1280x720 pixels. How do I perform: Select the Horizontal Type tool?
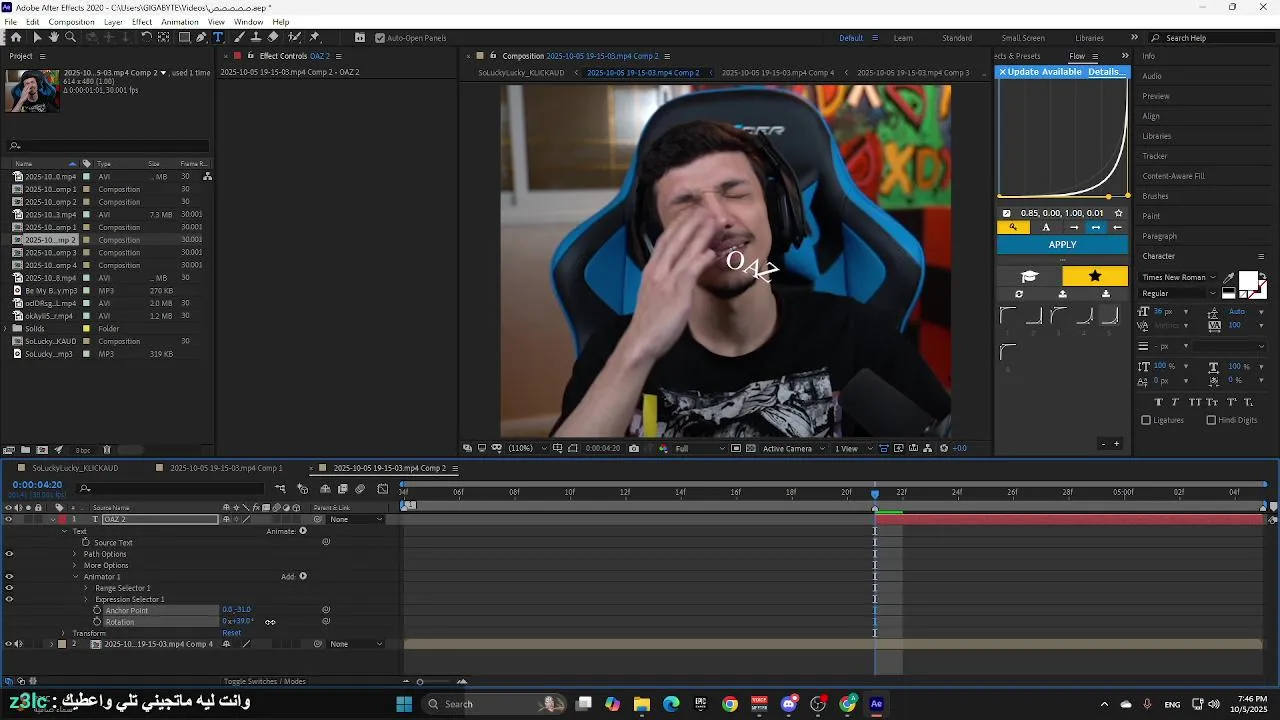click(218, 37)
